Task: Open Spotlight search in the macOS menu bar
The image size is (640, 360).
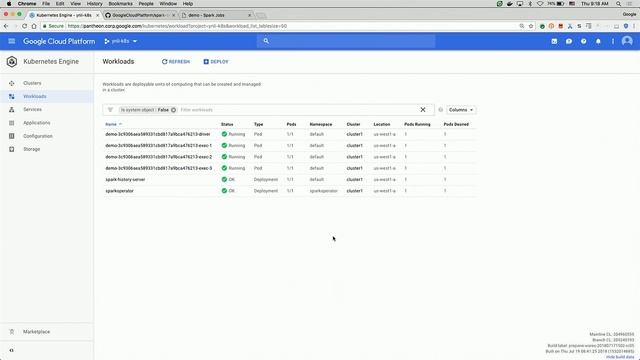Action: (x=618, y=4)
